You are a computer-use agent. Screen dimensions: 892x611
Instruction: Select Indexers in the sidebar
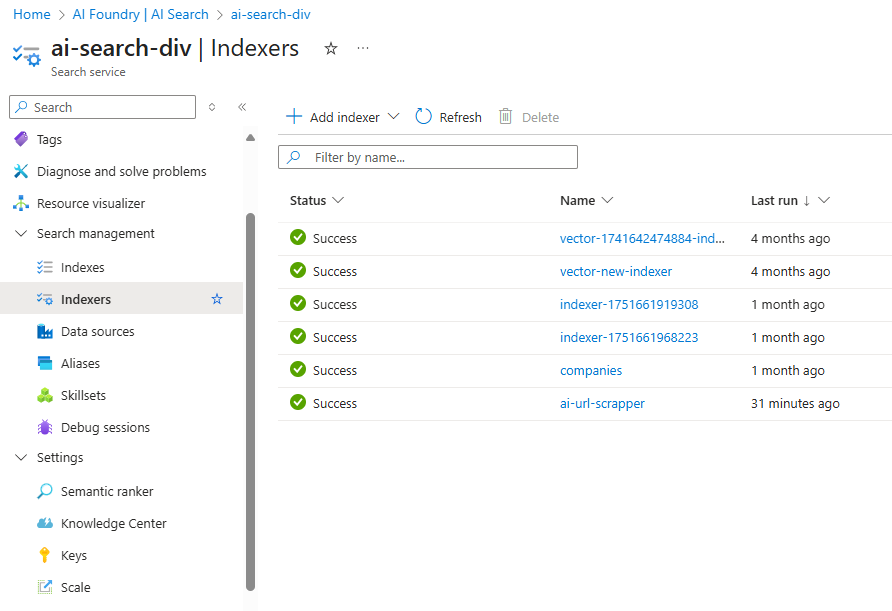[x=121, y=299]
